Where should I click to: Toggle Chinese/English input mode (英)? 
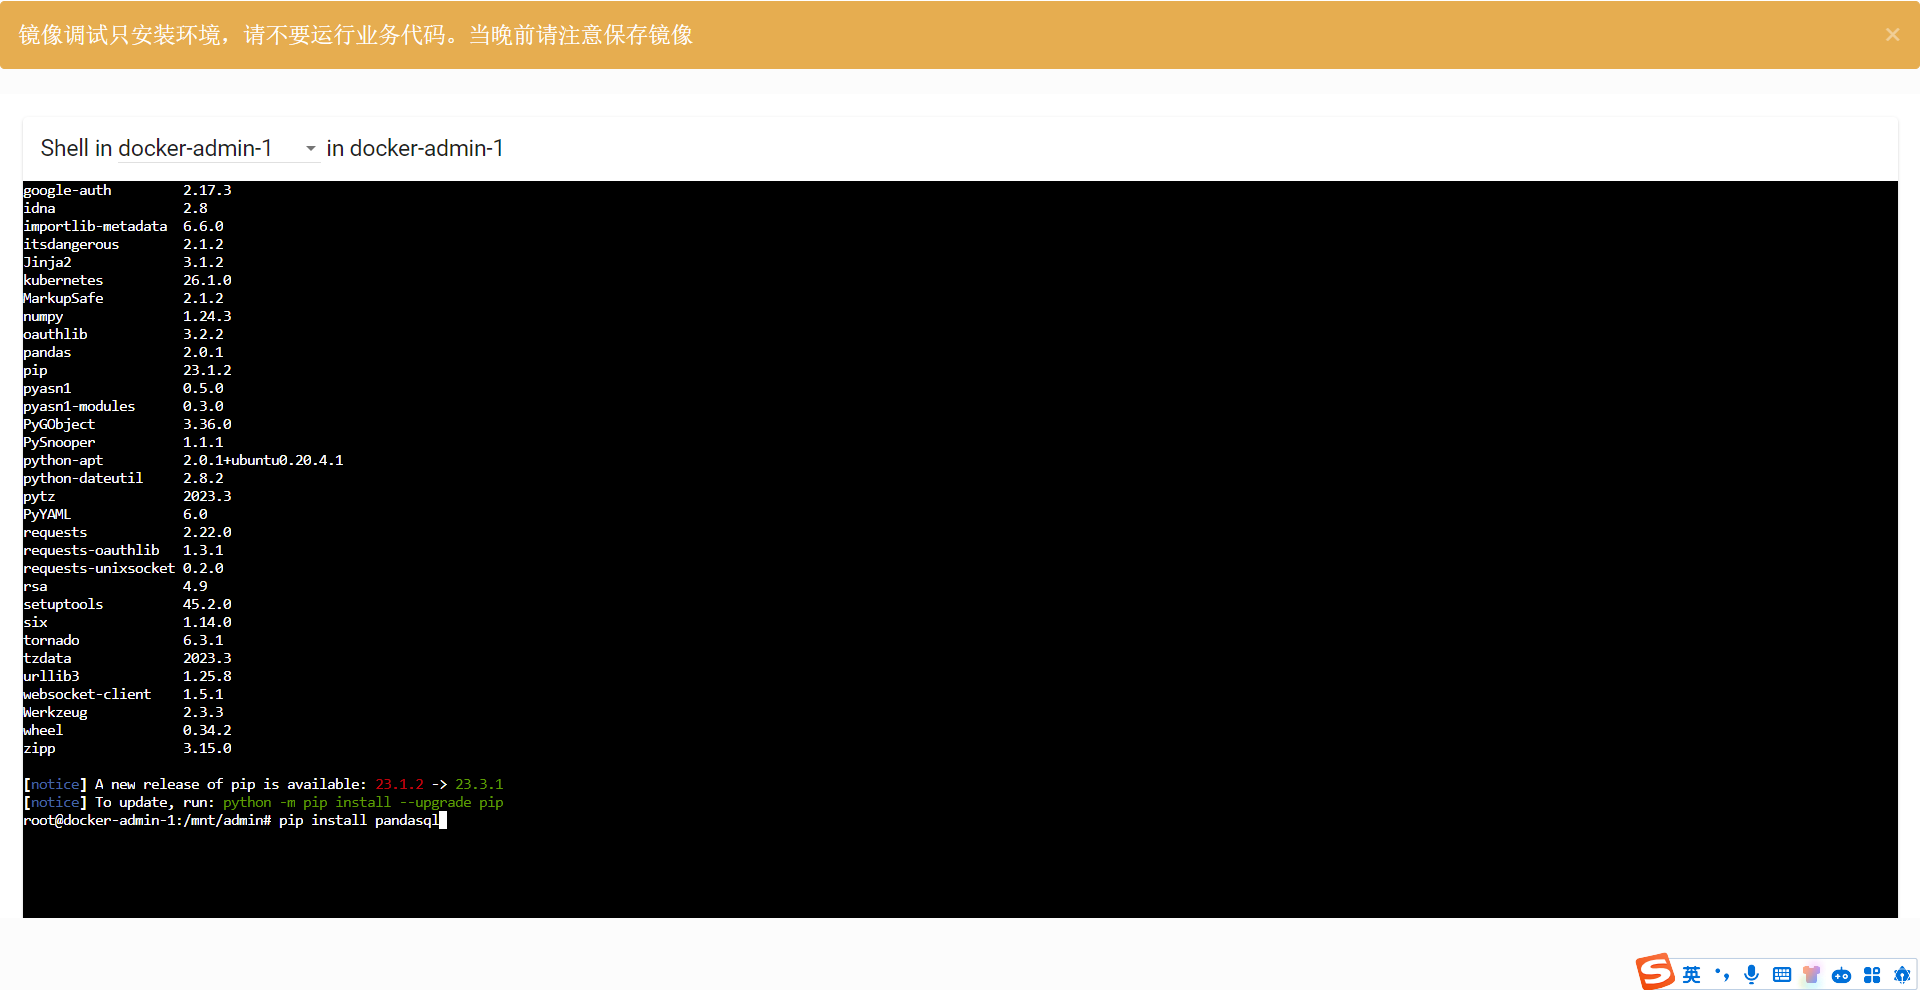1691,975
